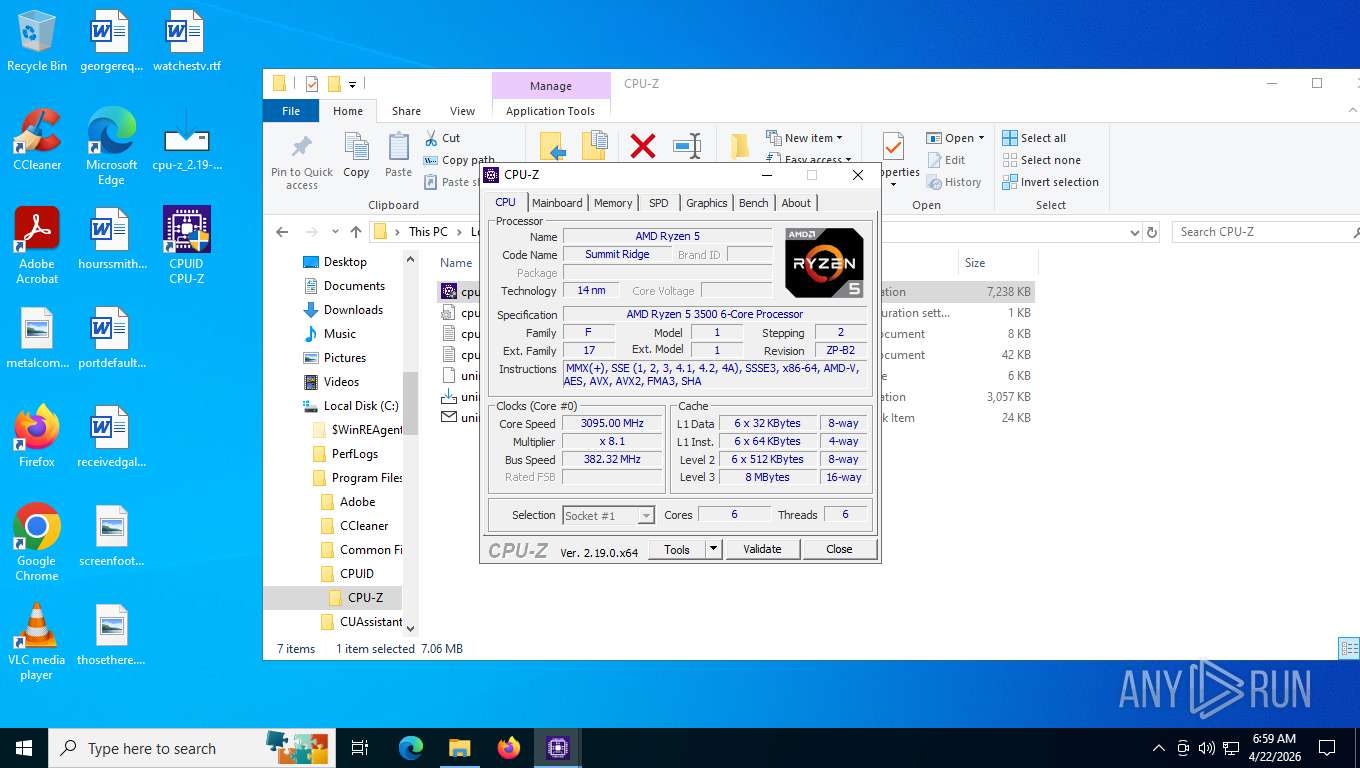Click the Select none option
This screenshot has height=768, width=1360.
[1041, 160]
